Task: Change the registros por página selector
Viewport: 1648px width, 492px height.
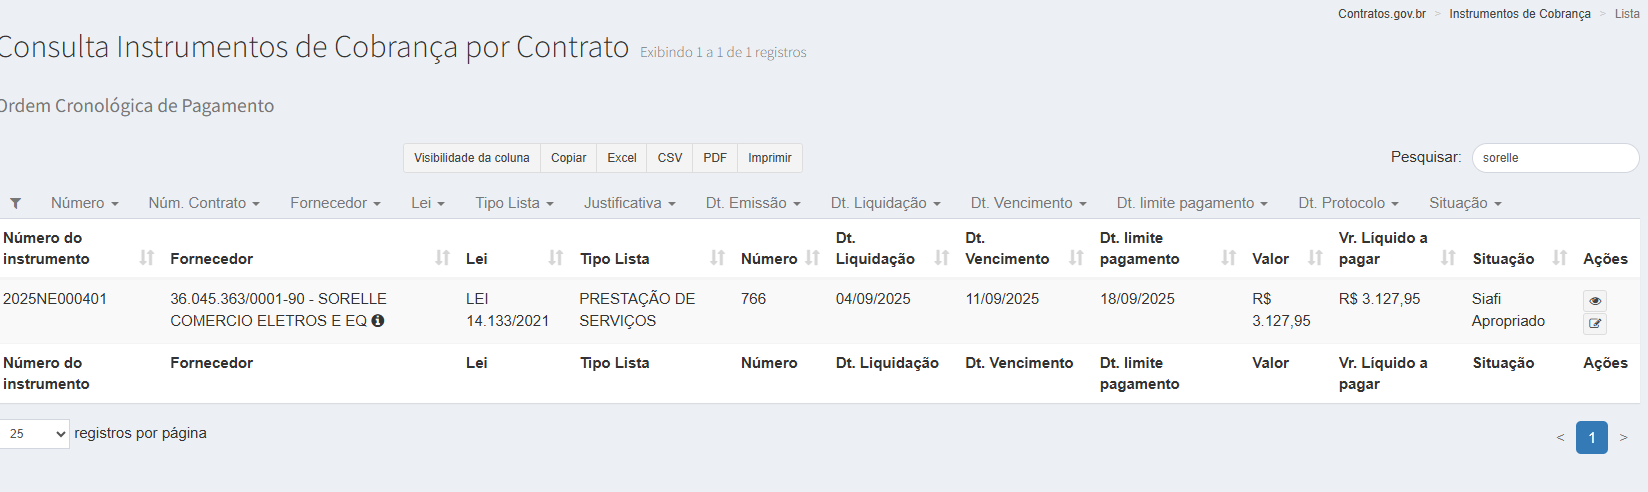Action: tap(35, 434)
